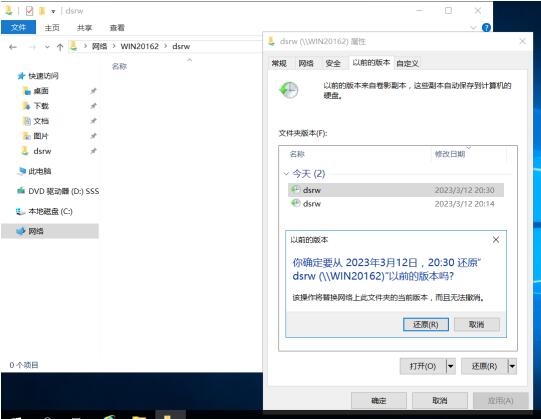Collapse the 今天 (2) group
541x419 pixels.
pyautogui.click(x=286, y=174)
